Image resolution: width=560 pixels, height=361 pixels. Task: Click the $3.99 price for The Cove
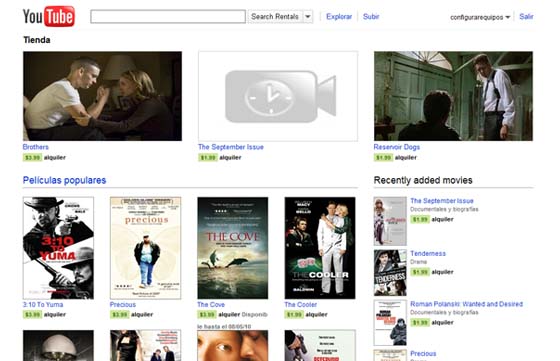[x=207, y=315]
